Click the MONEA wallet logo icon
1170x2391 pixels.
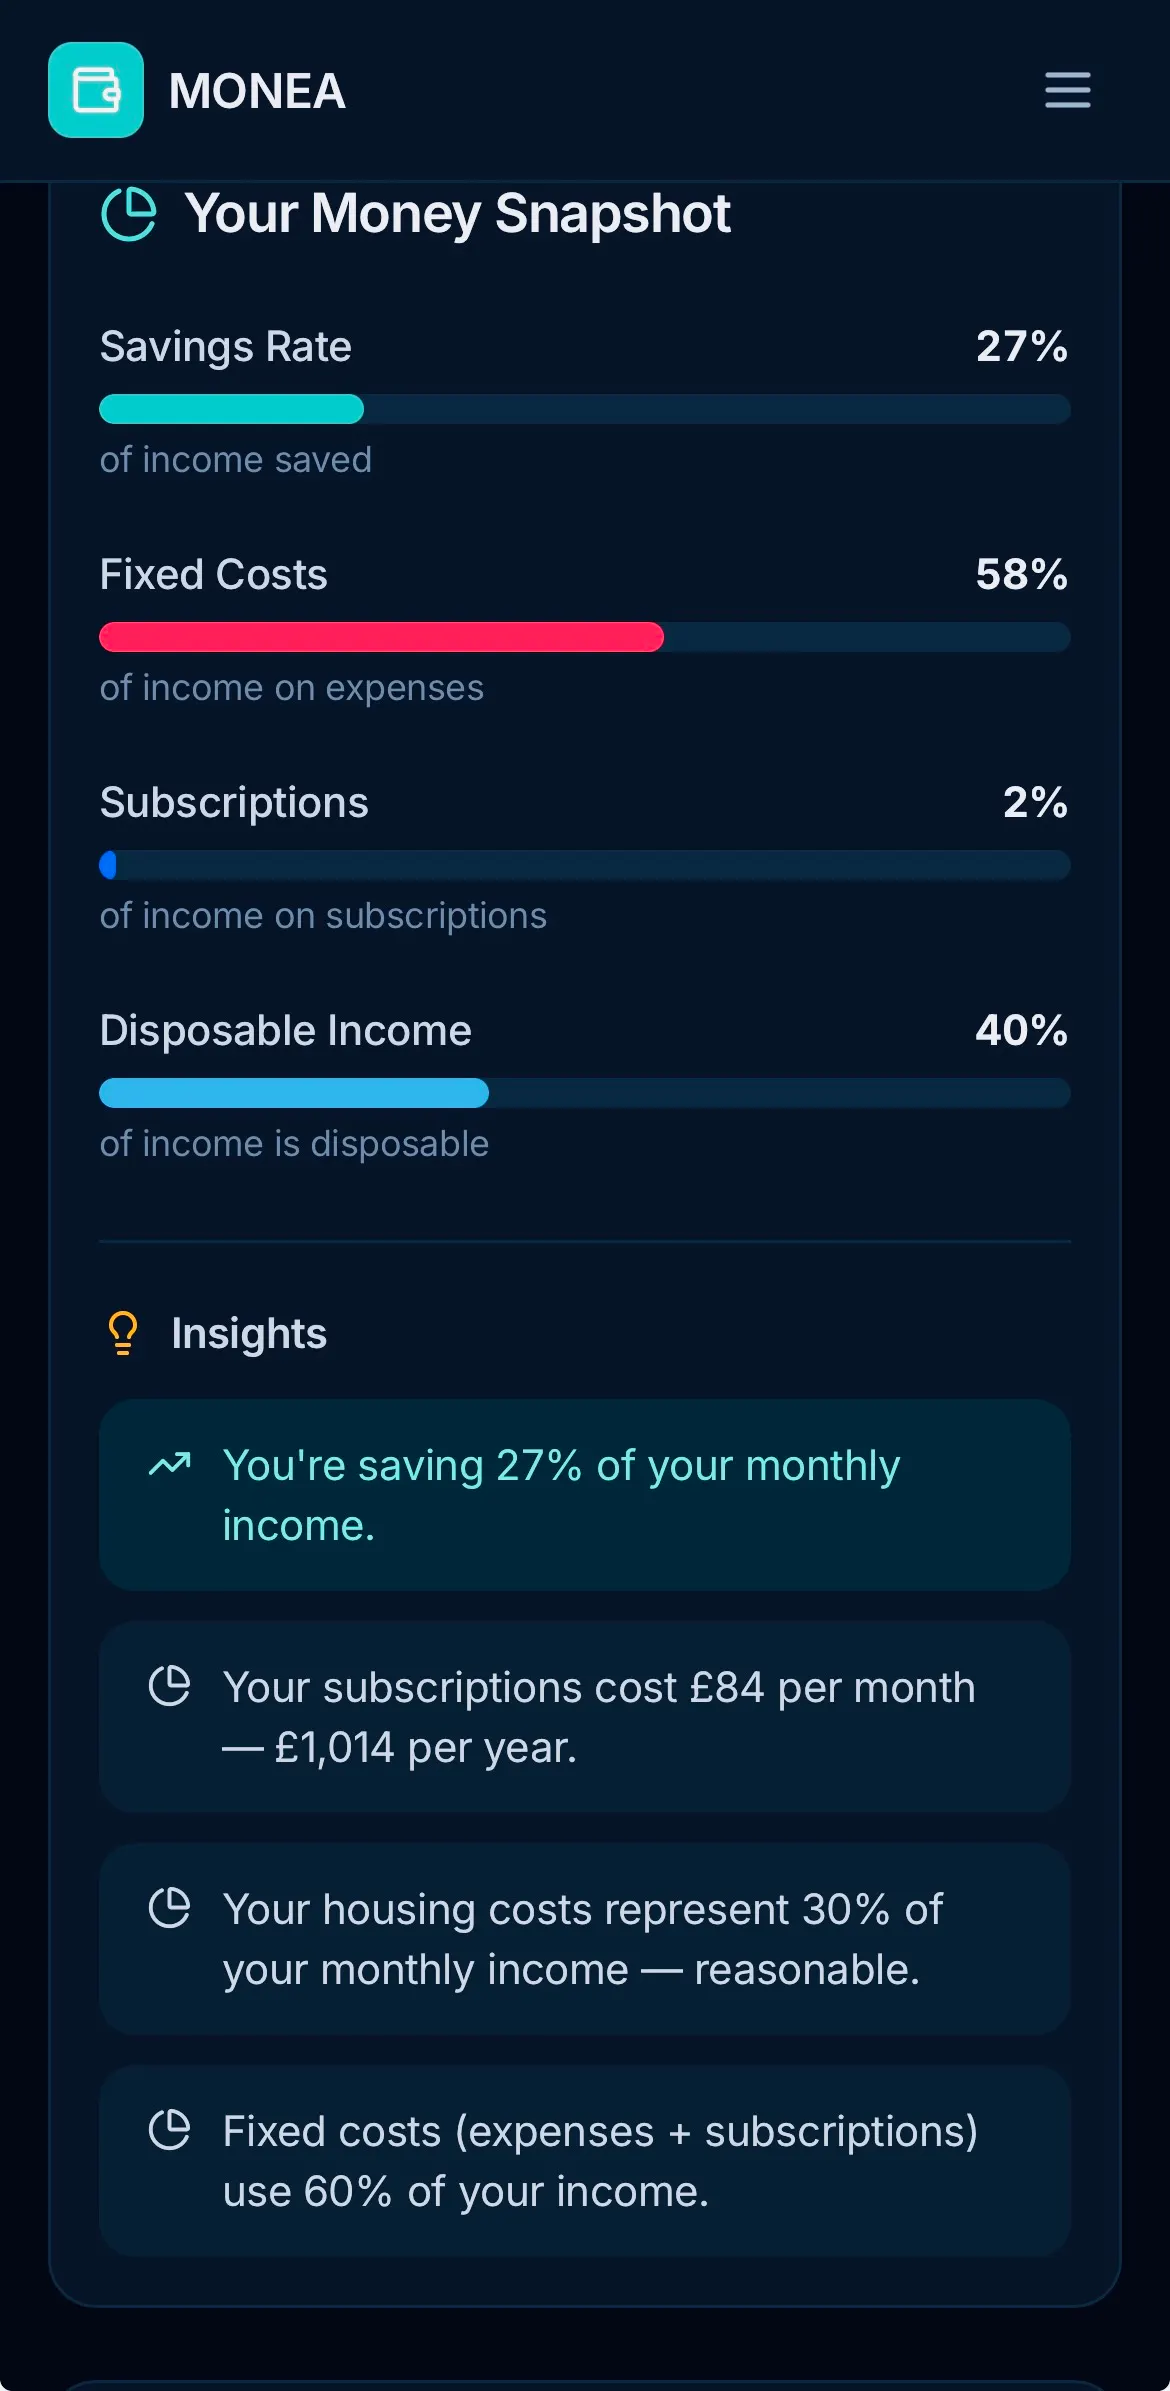coord(96,90)
